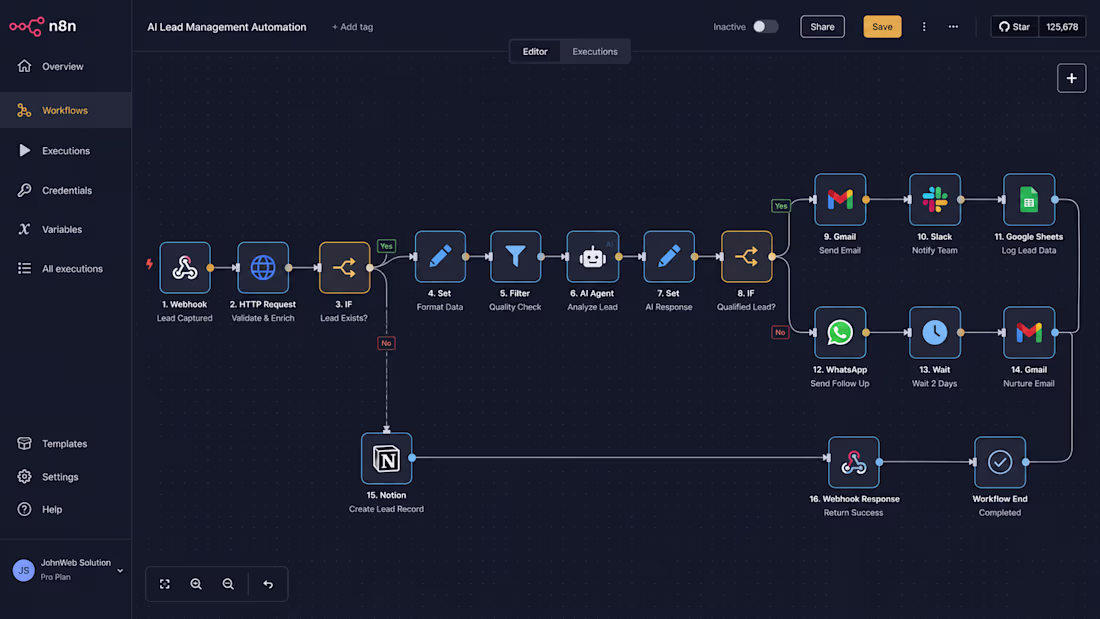Select the HTTP Request globe node

(x=263, y=267)
